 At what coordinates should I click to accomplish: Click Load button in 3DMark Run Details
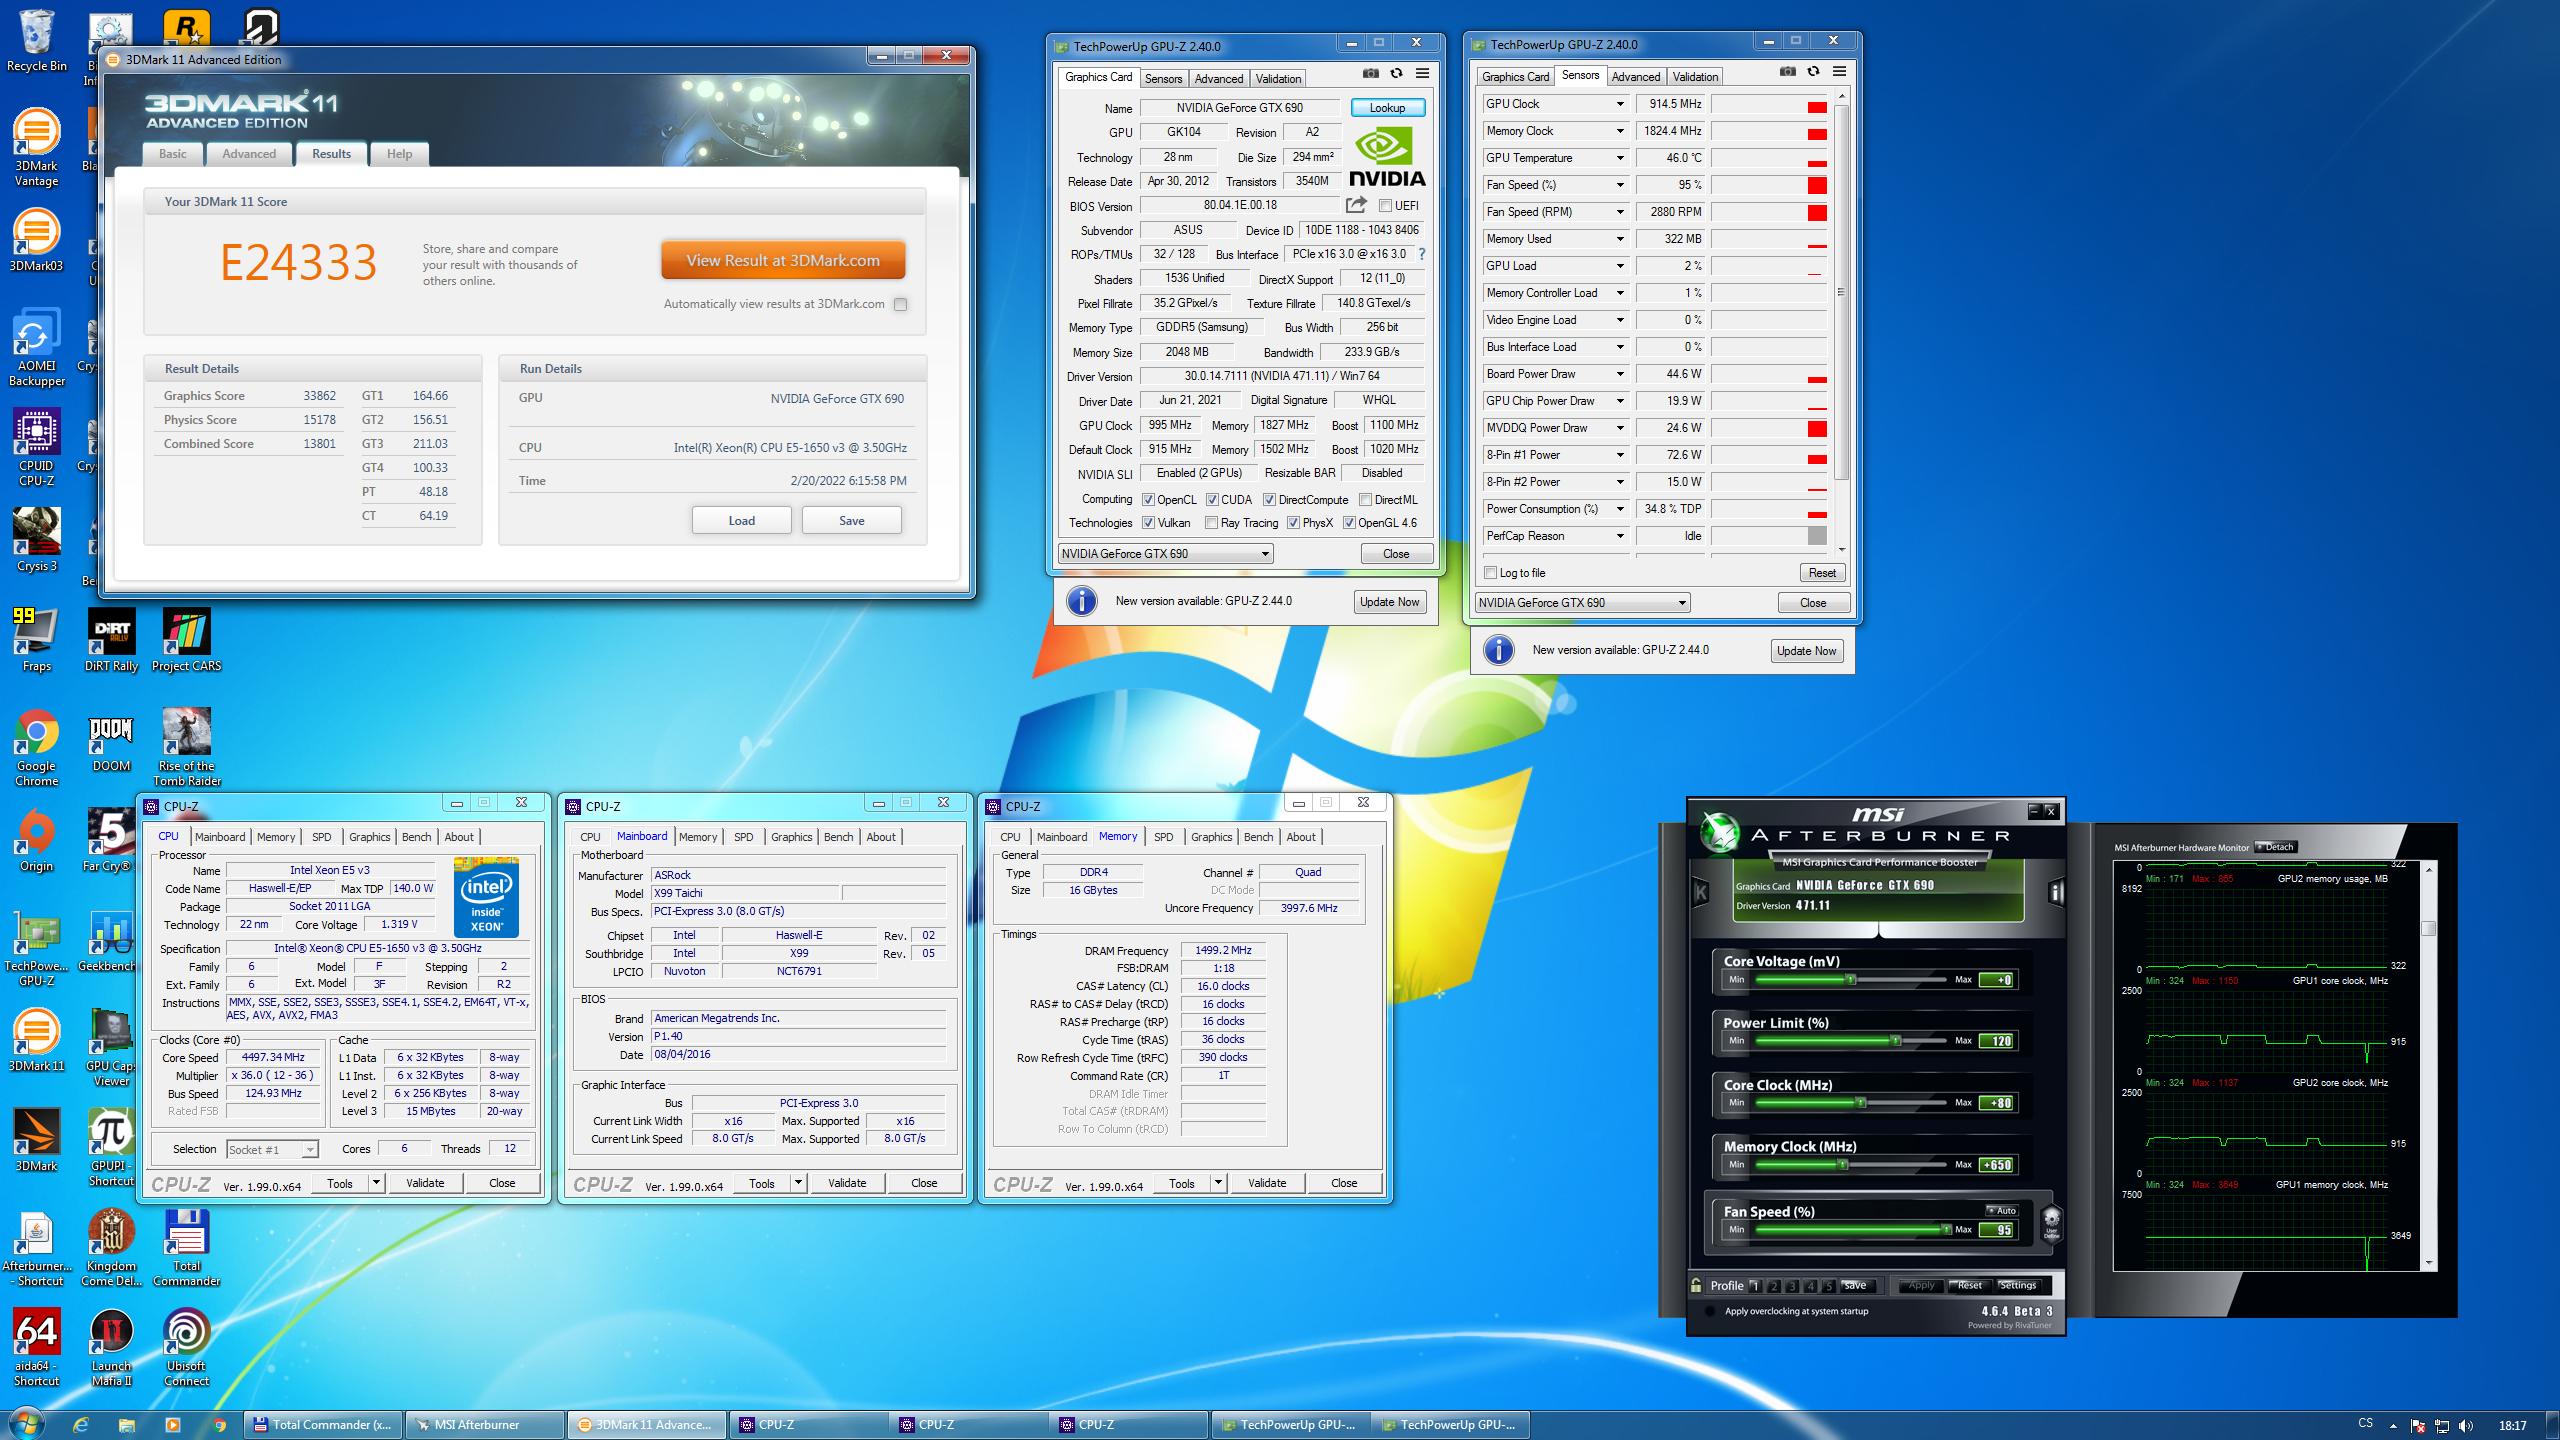(742, 520)
